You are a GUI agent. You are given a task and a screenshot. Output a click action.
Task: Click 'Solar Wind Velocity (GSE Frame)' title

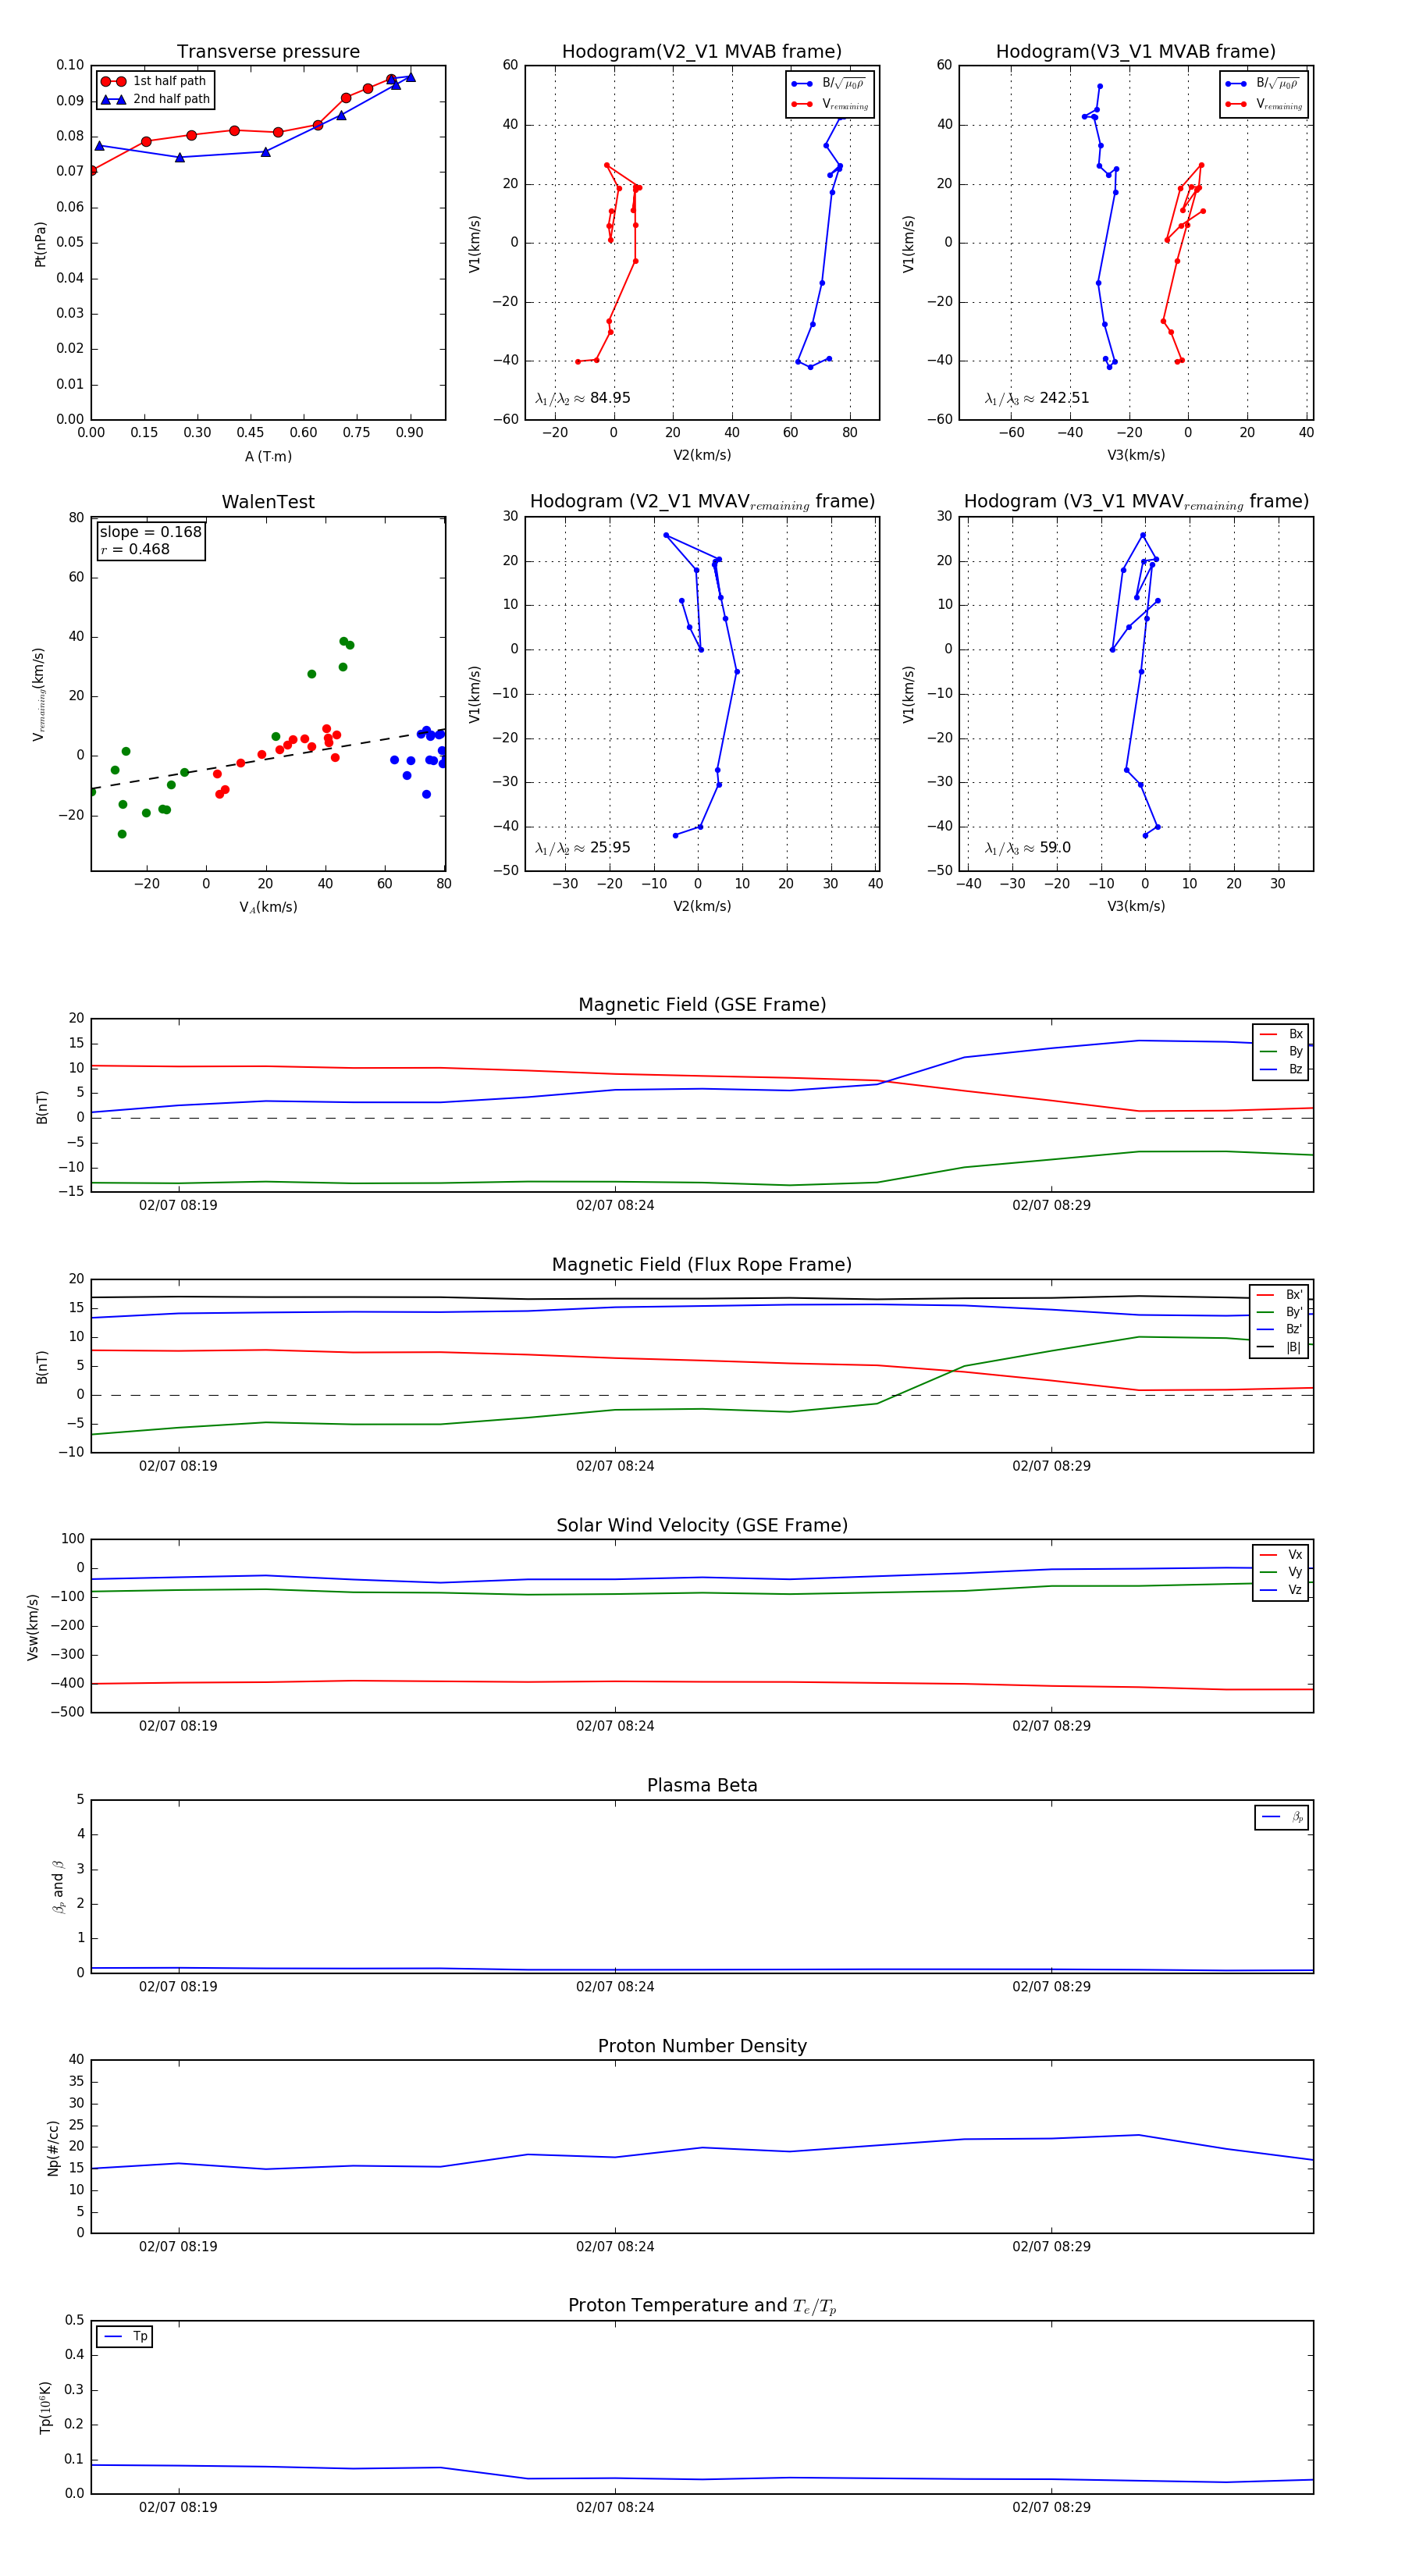[702, 1525]
